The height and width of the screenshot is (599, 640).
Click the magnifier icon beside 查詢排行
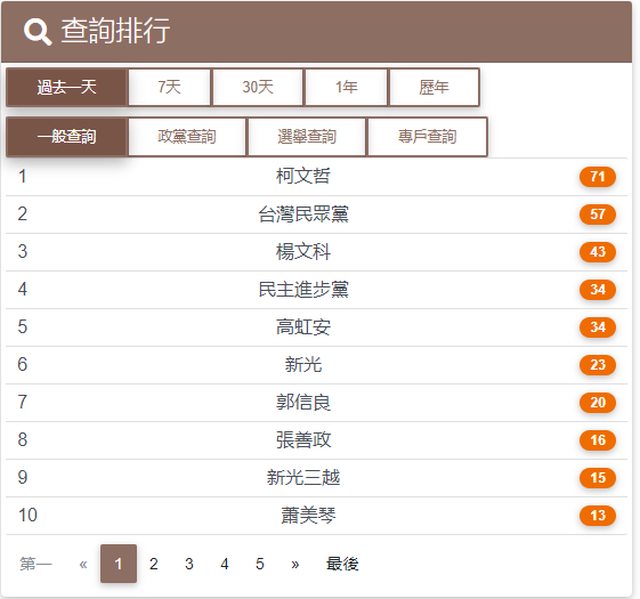coord(37,32)
